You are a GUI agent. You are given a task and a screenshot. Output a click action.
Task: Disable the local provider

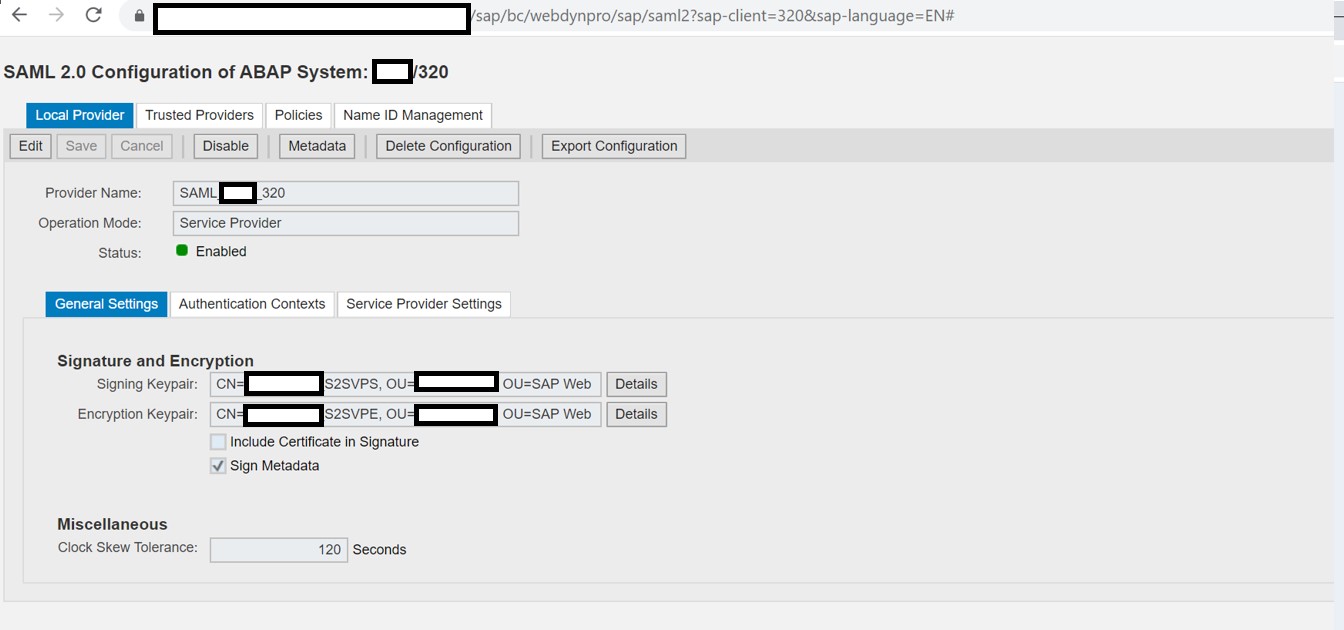[x=225, y=146]
